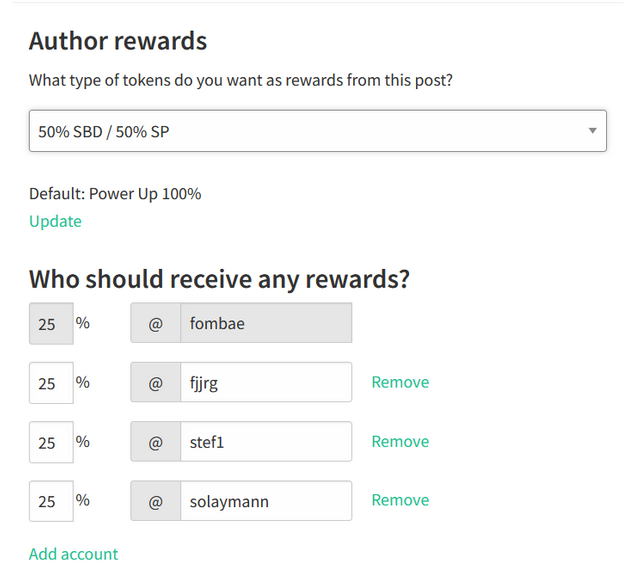Viewport: 640px width, 583px height.
Task: Click the fombae username field
Action: pyautogui.click(x=265, y=324)
